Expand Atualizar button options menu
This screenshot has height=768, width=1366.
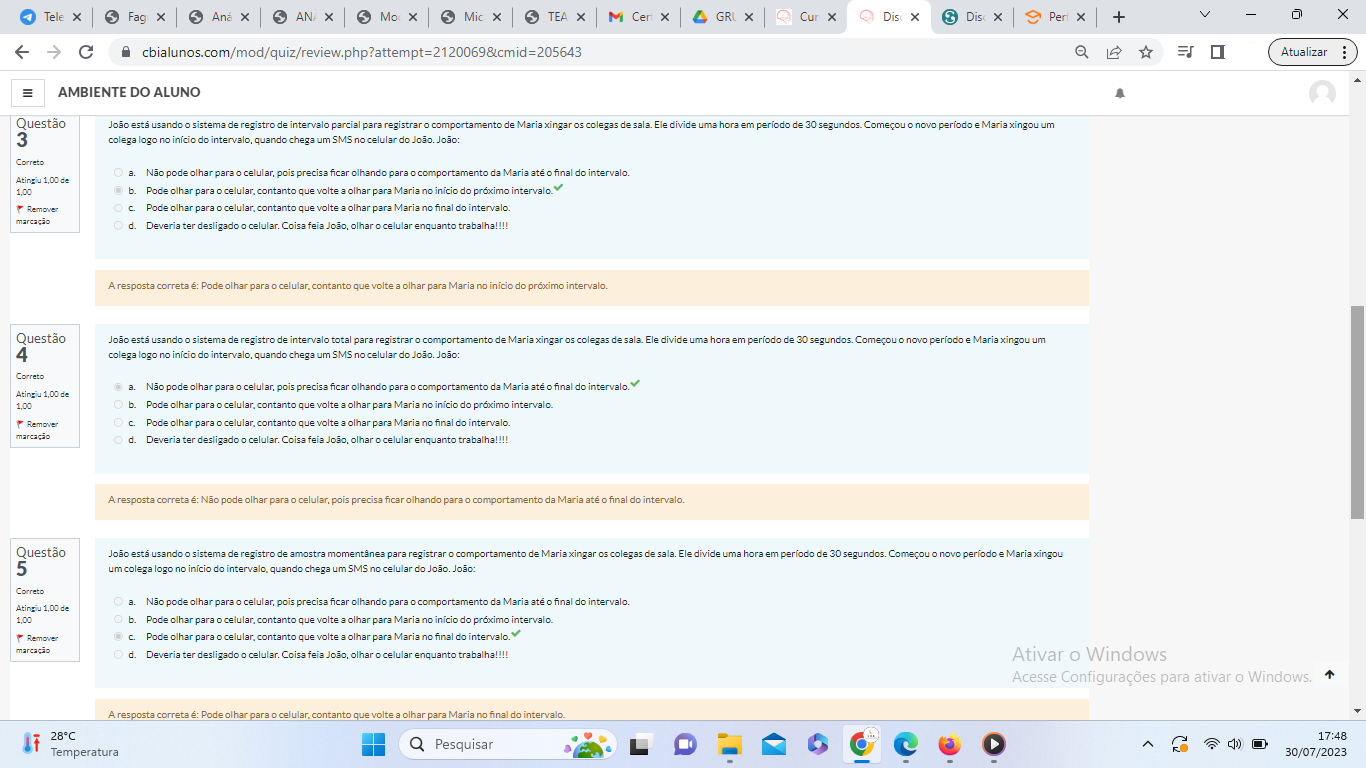pyautogui.click(x=1345, y=52)
